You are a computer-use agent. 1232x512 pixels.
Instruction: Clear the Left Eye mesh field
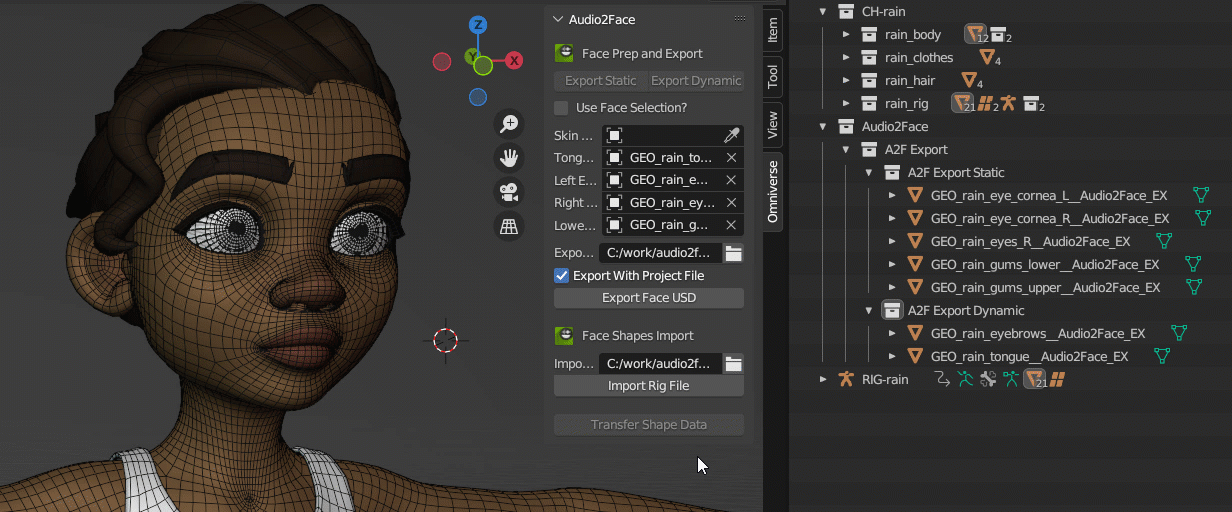(731, 180)
